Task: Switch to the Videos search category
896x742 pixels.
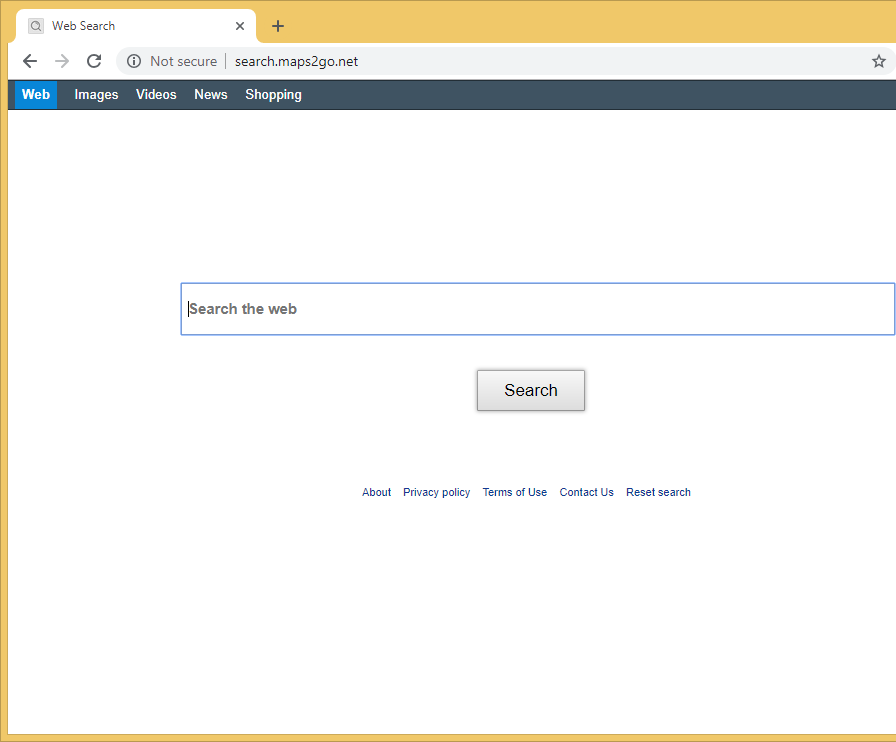Action: (156, 95)
